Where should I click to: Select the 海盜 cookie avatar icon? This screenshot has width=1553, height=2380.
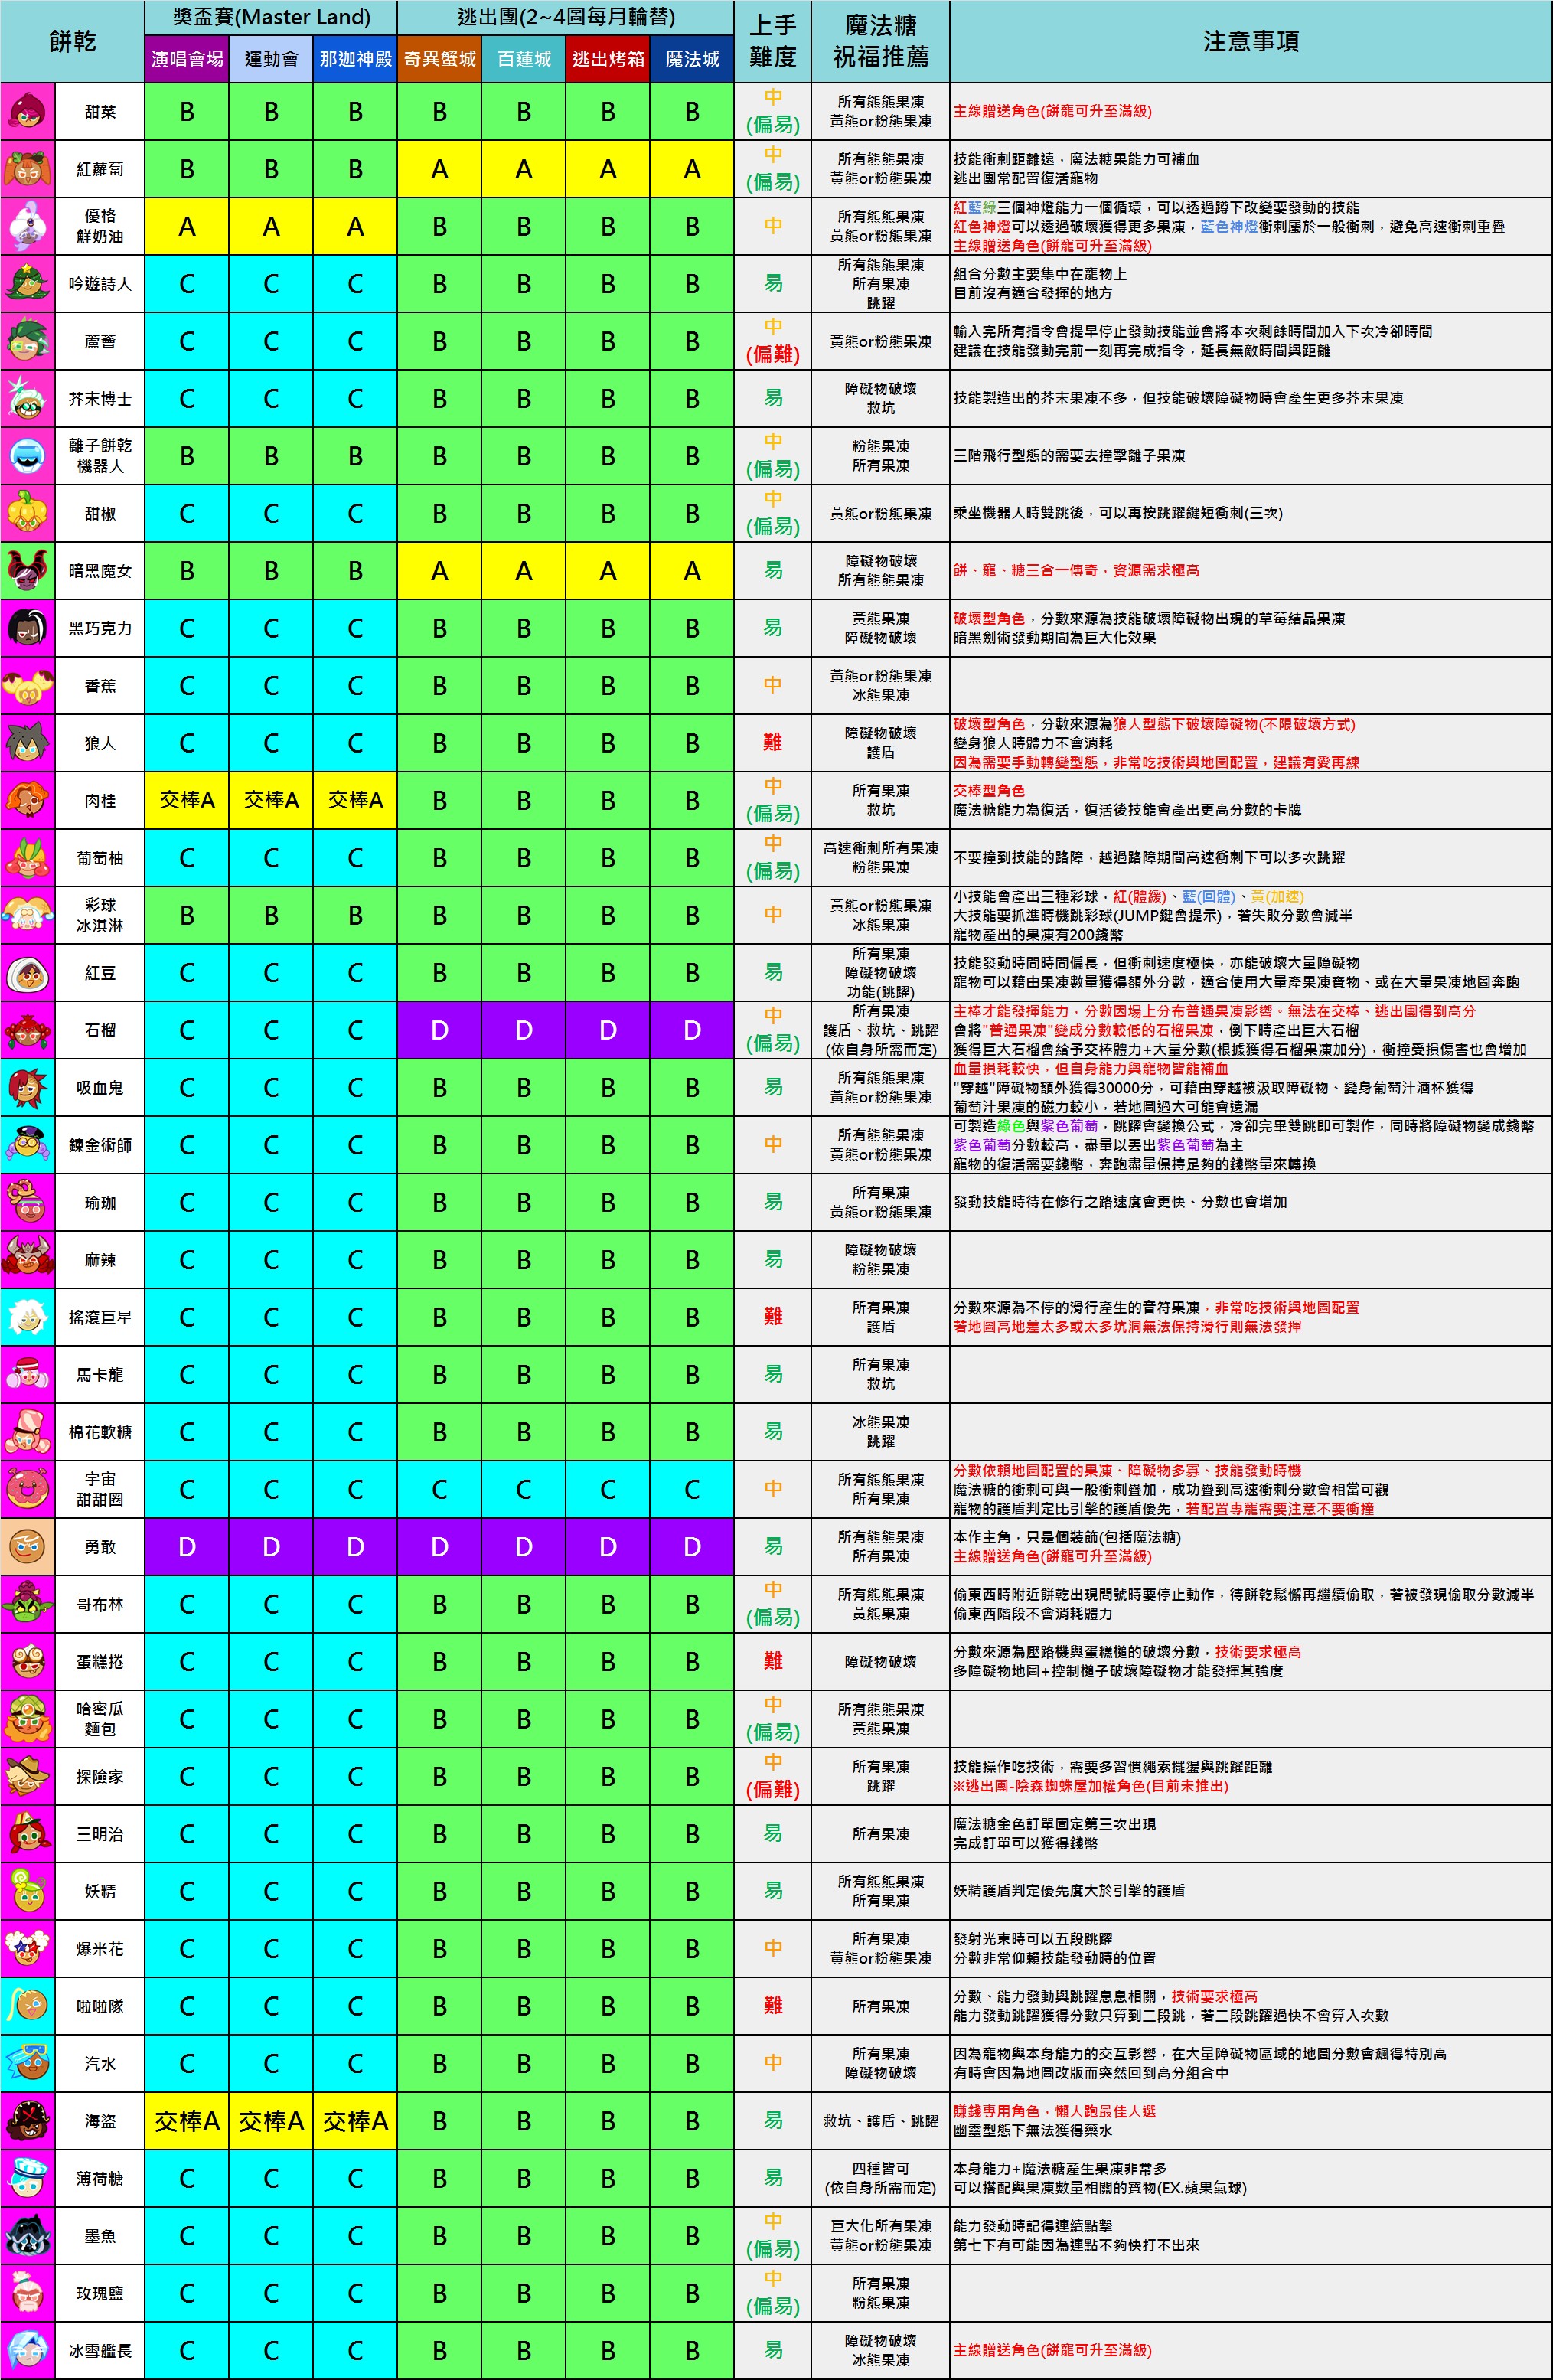point(28,2121)
